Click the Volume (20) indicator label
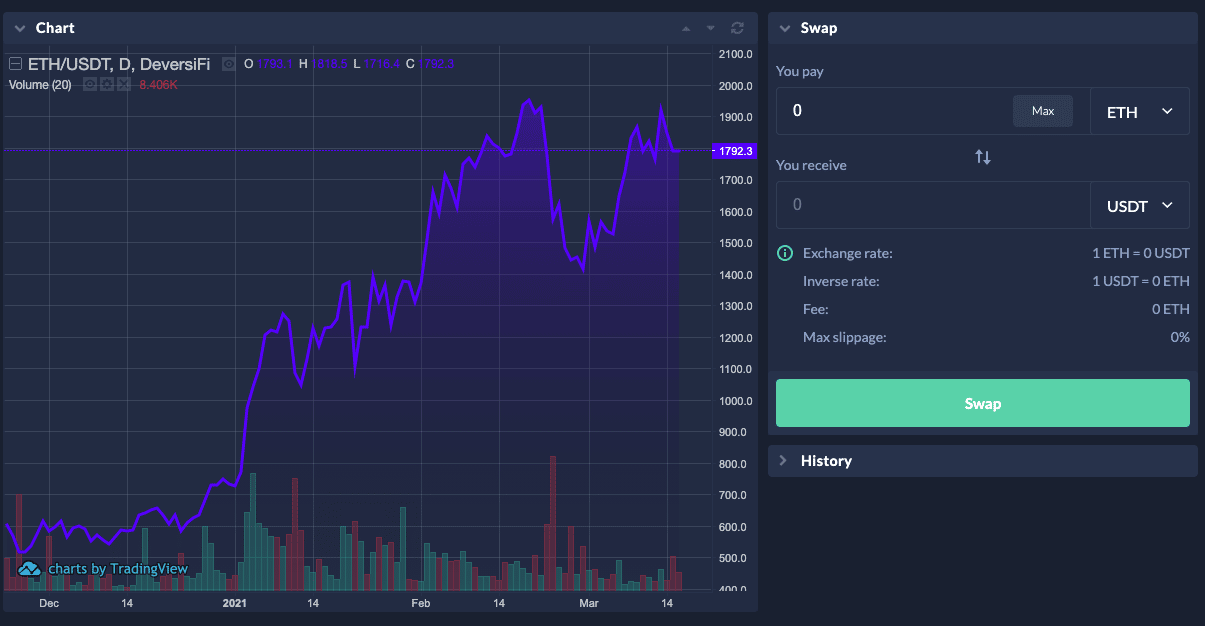1205x626 pixels. click(x=40, y=85)
